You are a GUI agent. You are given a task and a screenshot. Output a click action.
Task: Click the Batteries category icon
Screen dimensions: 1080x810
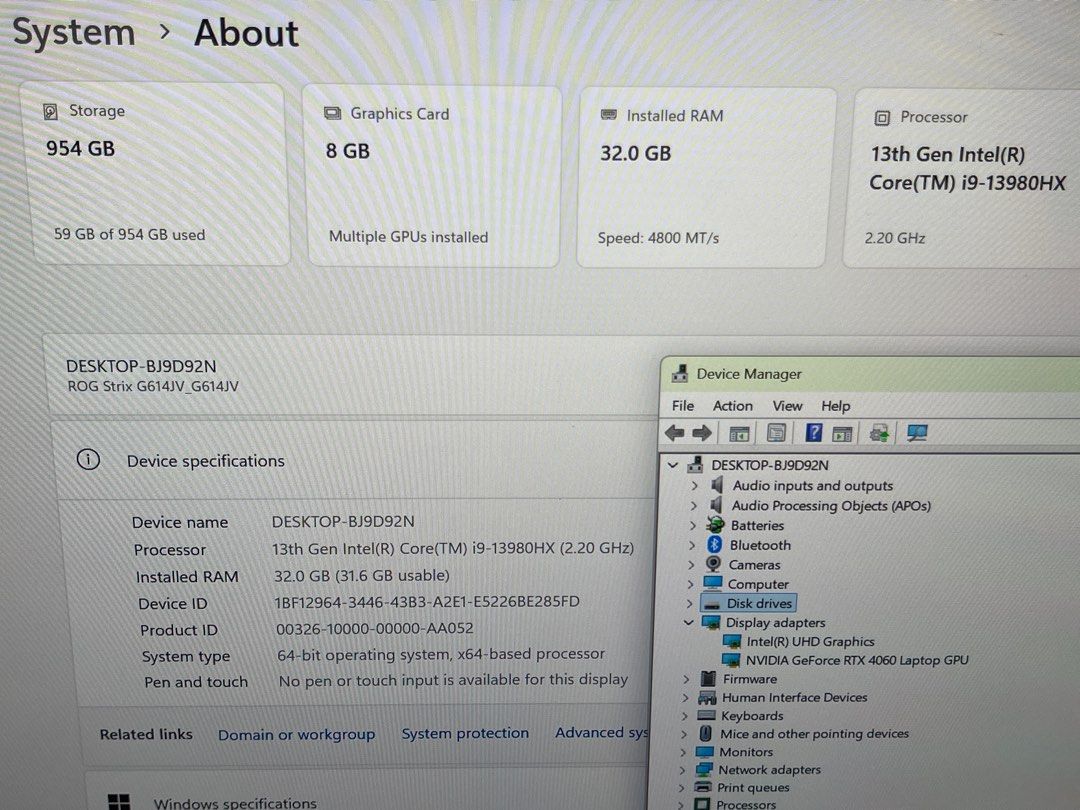(714, 525)
